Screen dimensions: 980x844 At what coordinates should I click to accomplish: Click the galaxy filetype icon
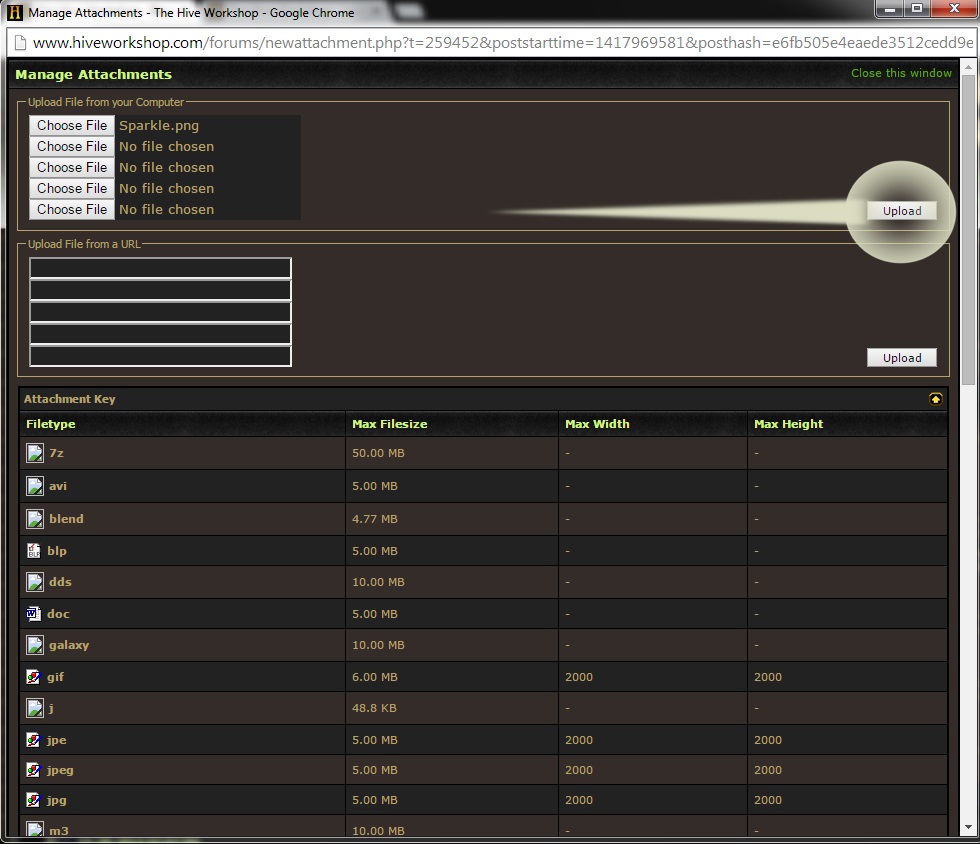[35, 645]
